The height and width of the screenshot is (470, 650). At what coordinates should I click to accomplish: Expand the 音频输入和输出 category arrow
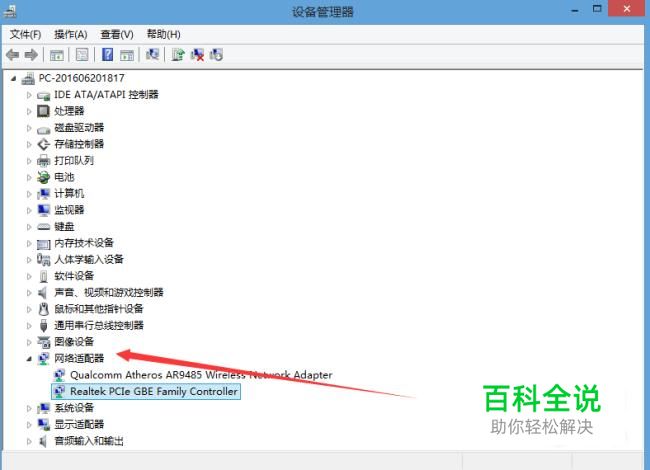29,441
